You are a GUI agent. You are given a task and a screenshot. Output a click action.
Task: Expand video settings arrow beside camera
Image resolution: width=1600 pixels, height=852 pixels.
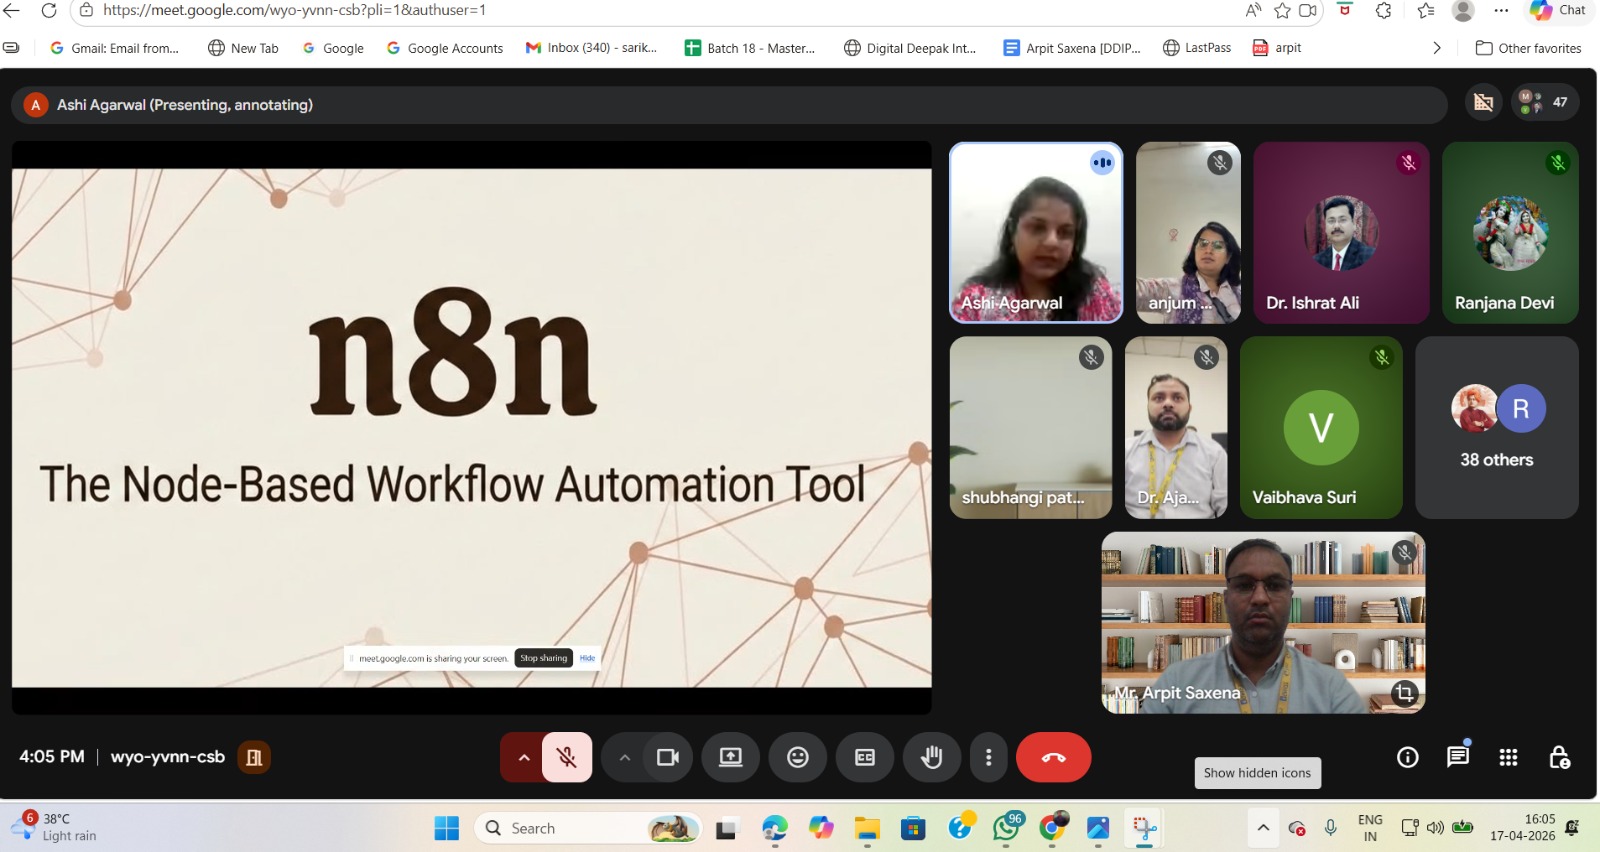(624, 757)
